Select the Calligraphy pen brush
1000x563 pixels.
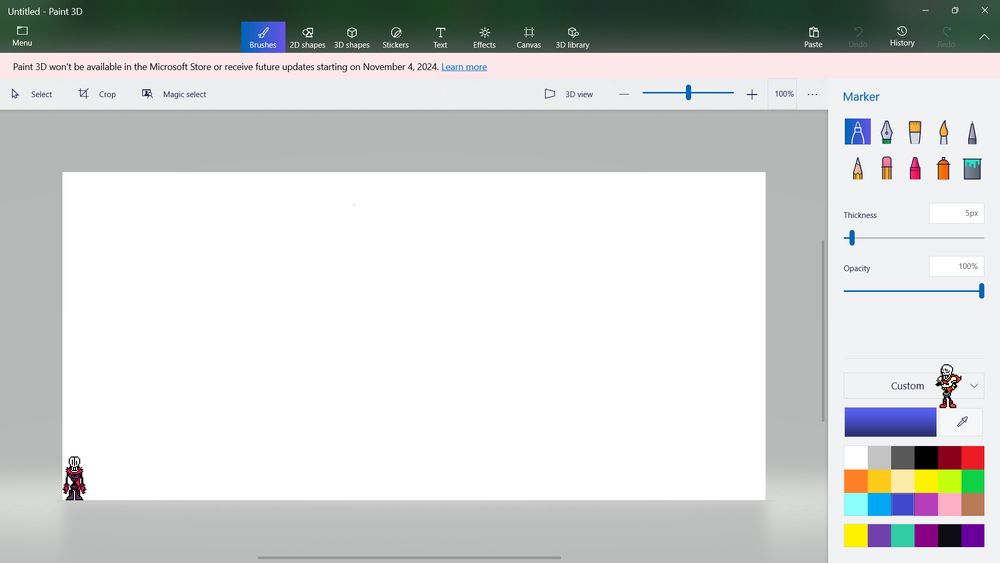(886, 131)
